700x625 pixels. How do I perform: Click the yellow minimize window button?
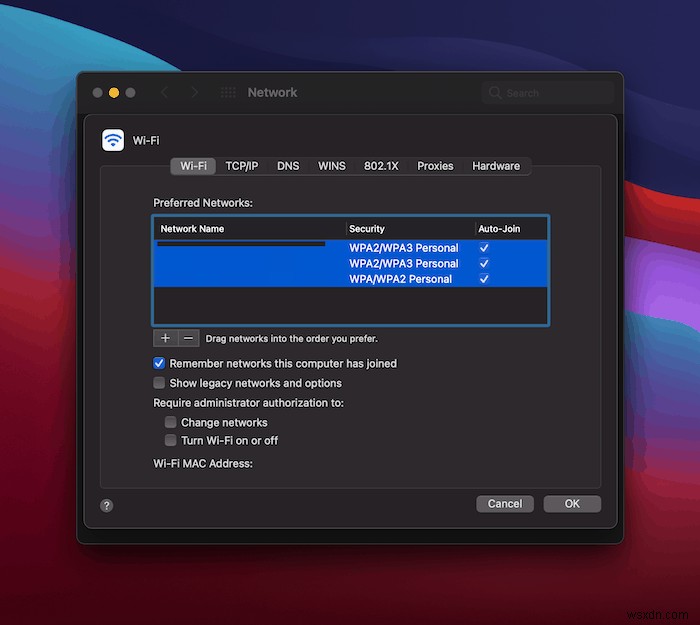(114, 92)
